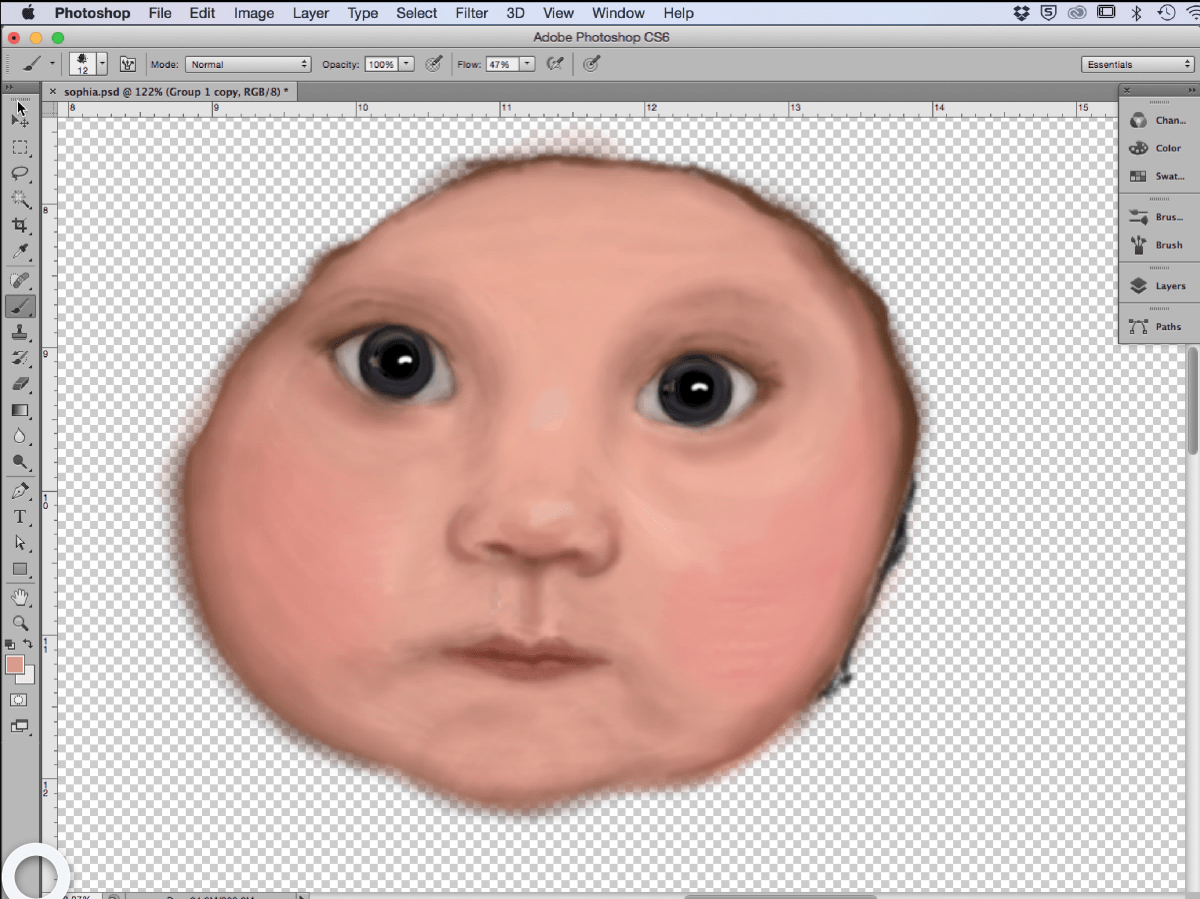The height and width of the screenshot is (899, 1200).
Task: Select the Eraser tool
Action: (20, 384)
